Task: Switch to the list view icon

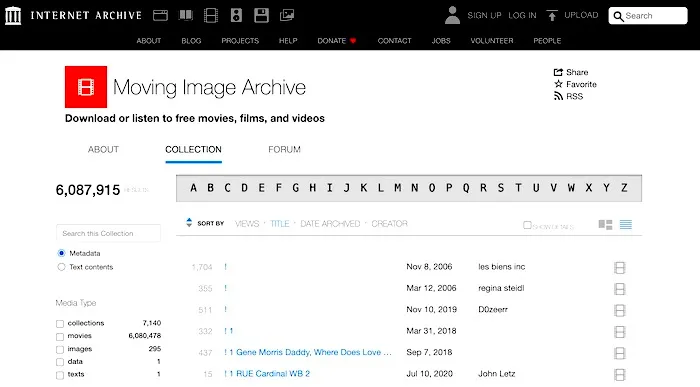Action: (626, 225)
